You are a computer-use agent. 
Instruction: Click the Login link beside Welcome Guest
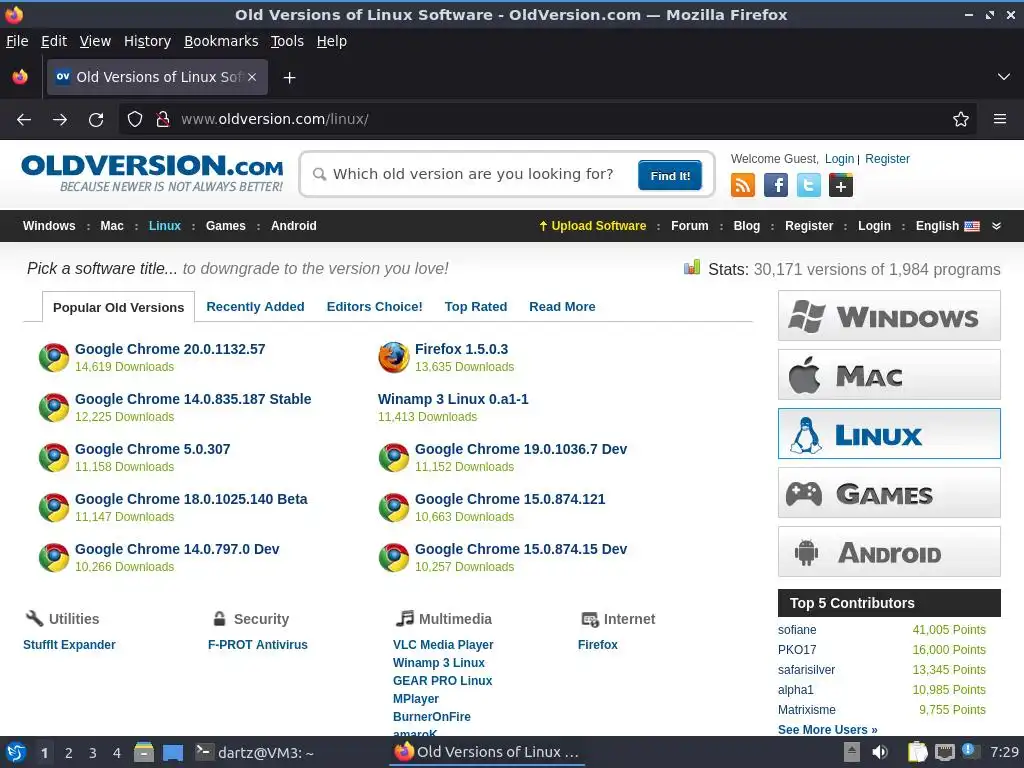839,159
